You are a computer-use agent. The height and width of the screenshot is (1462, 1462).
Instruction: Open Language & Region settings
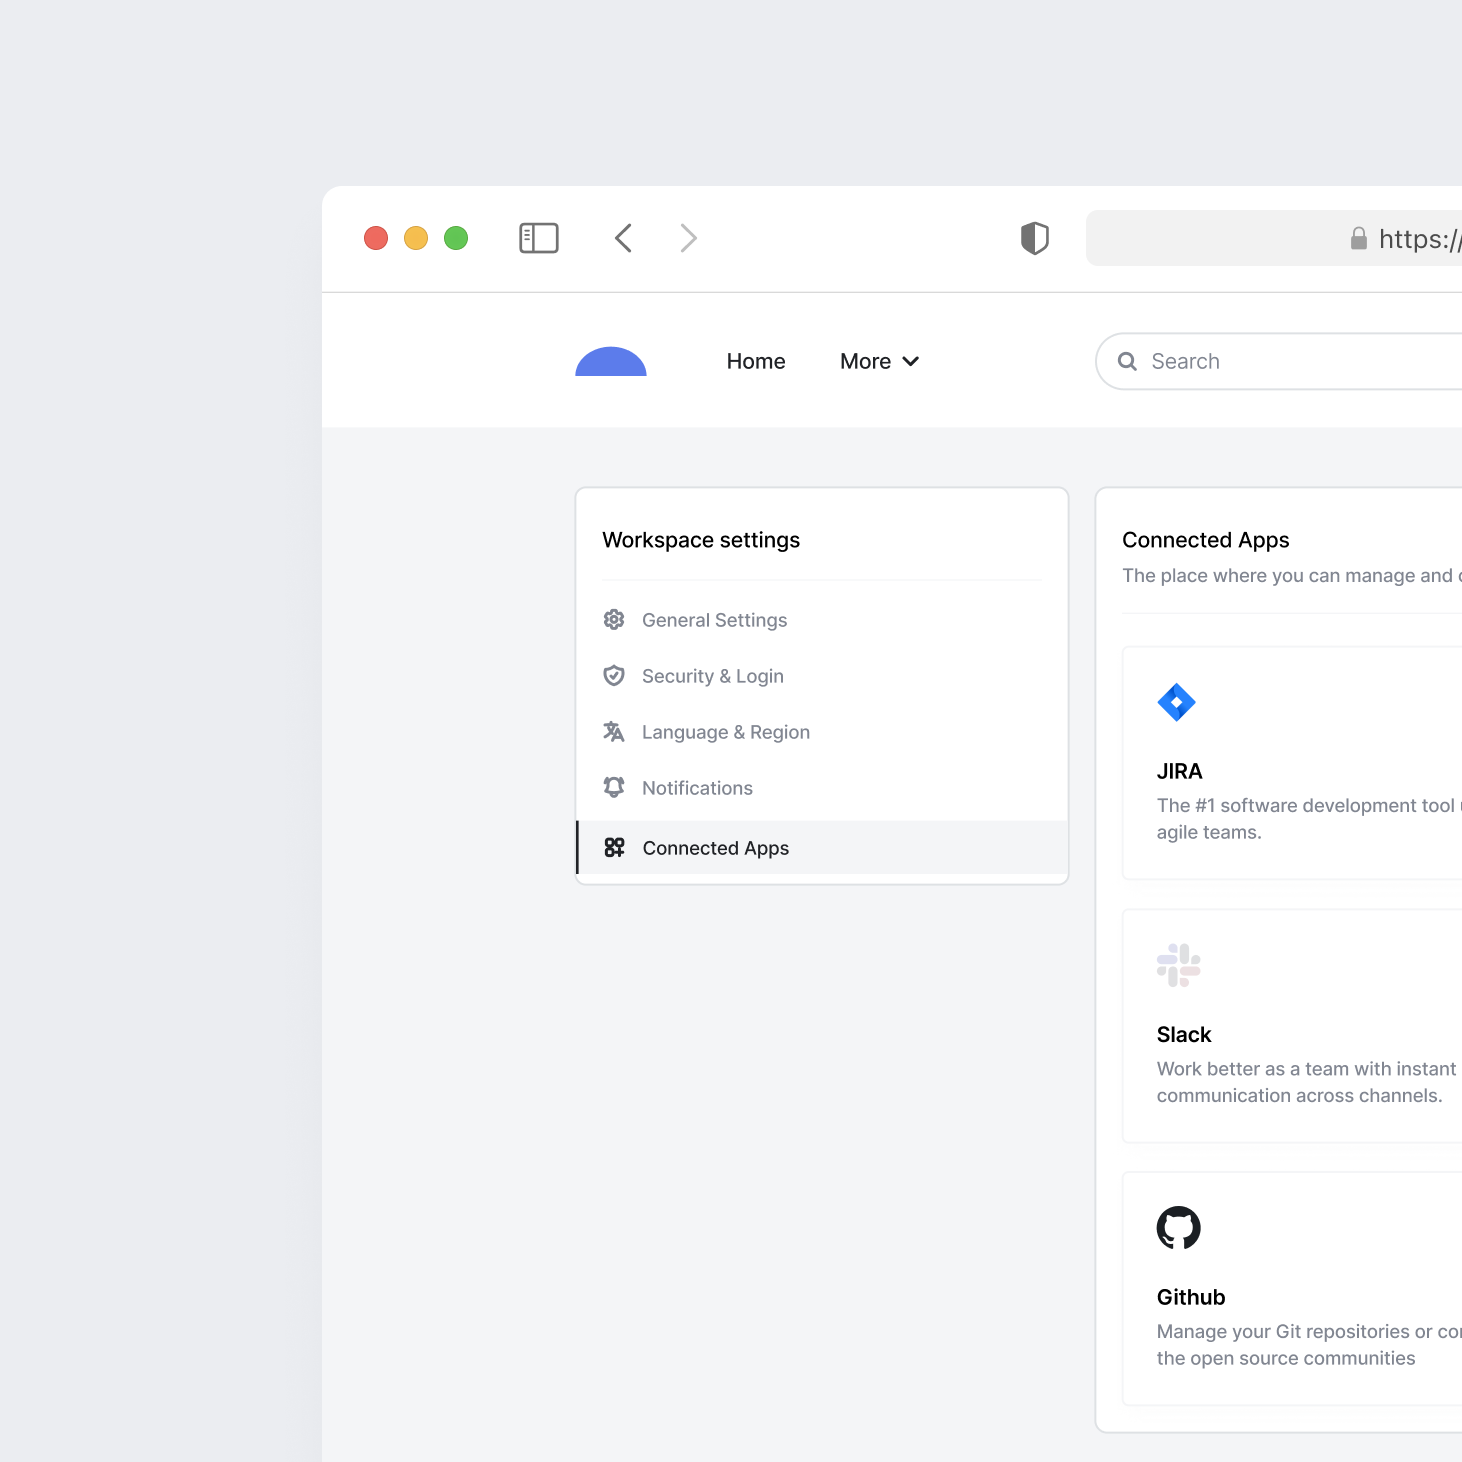click(x=725, y=732)
